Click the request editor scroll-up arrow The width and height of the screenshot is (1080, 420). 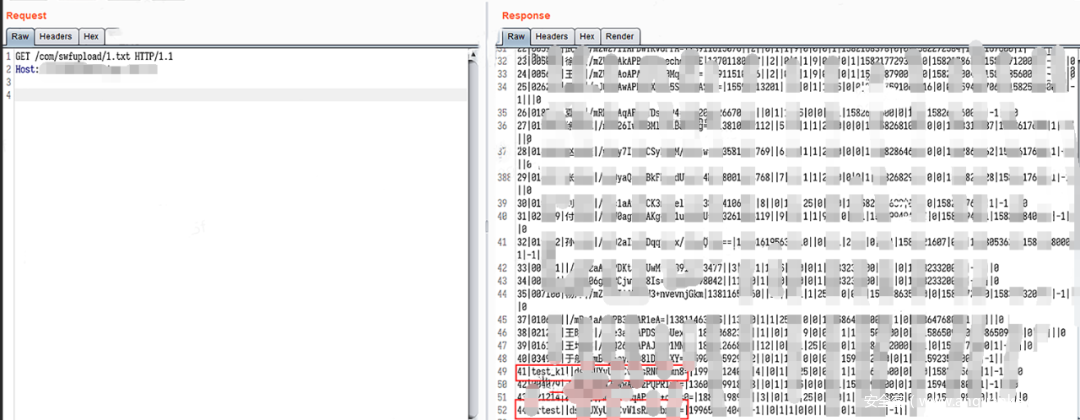coord(473,58)
